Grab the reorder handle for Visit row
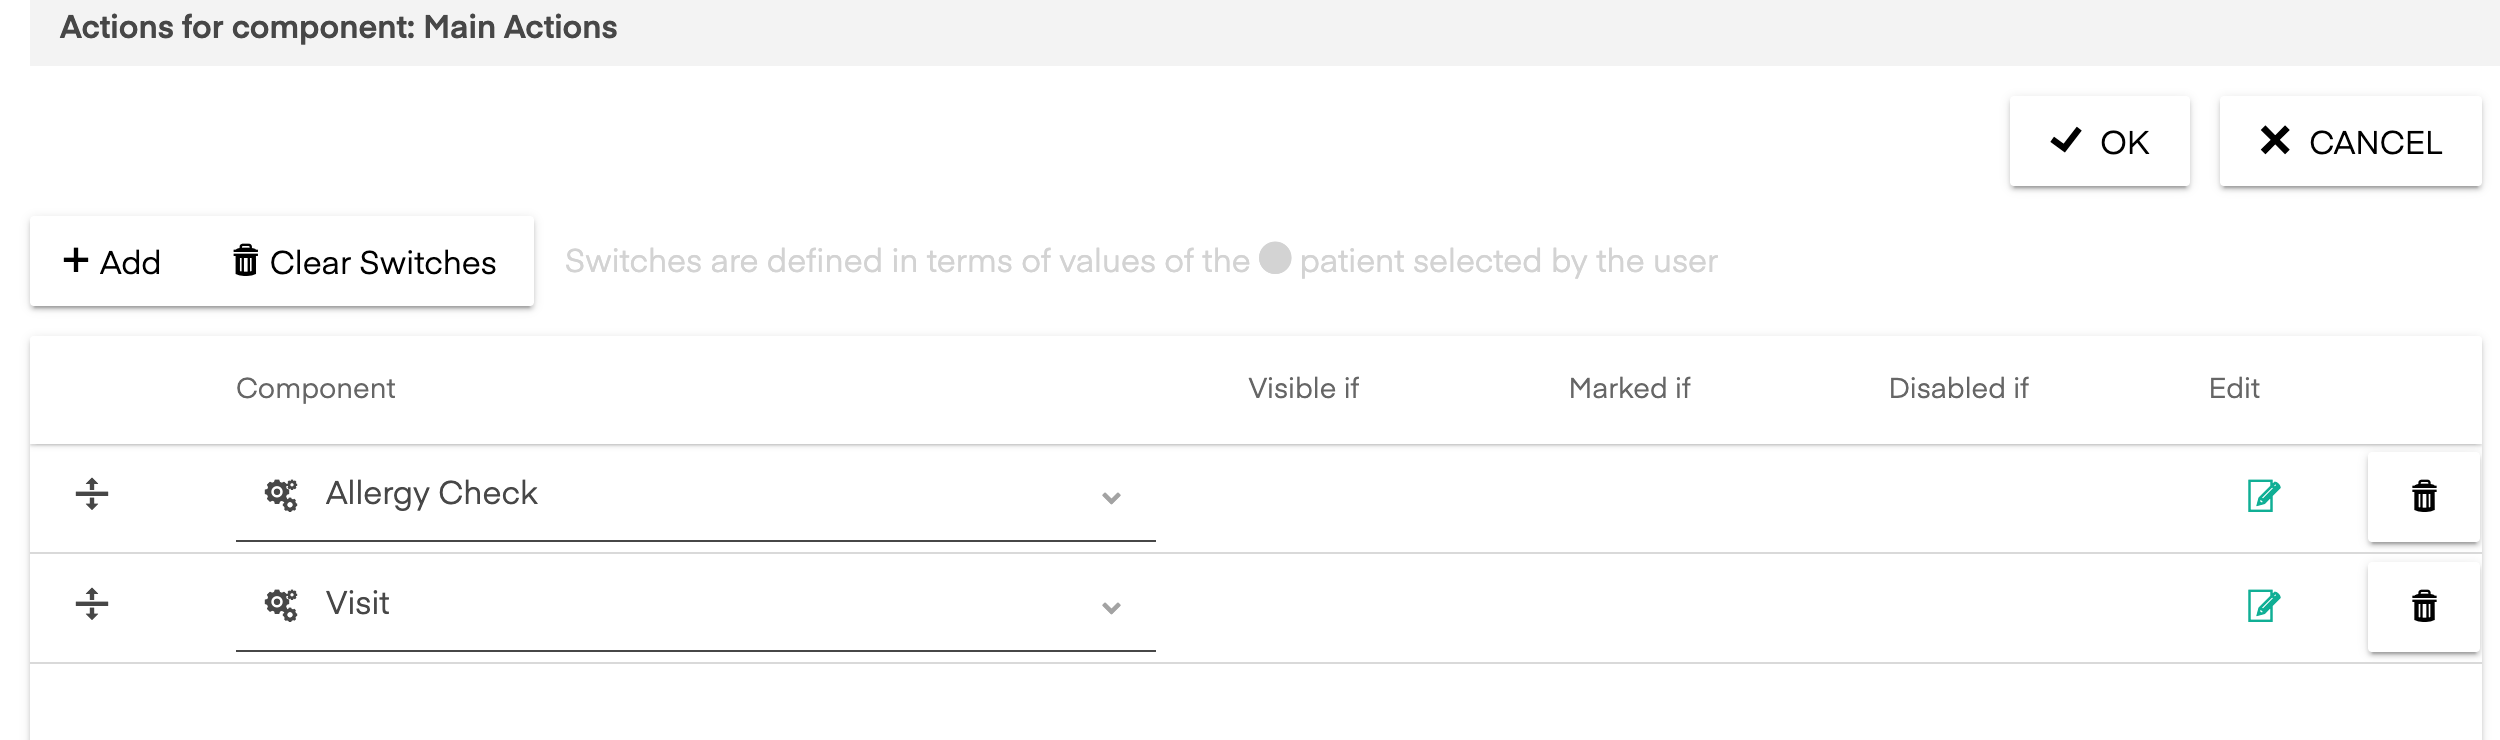 click(x=92, y=604)
